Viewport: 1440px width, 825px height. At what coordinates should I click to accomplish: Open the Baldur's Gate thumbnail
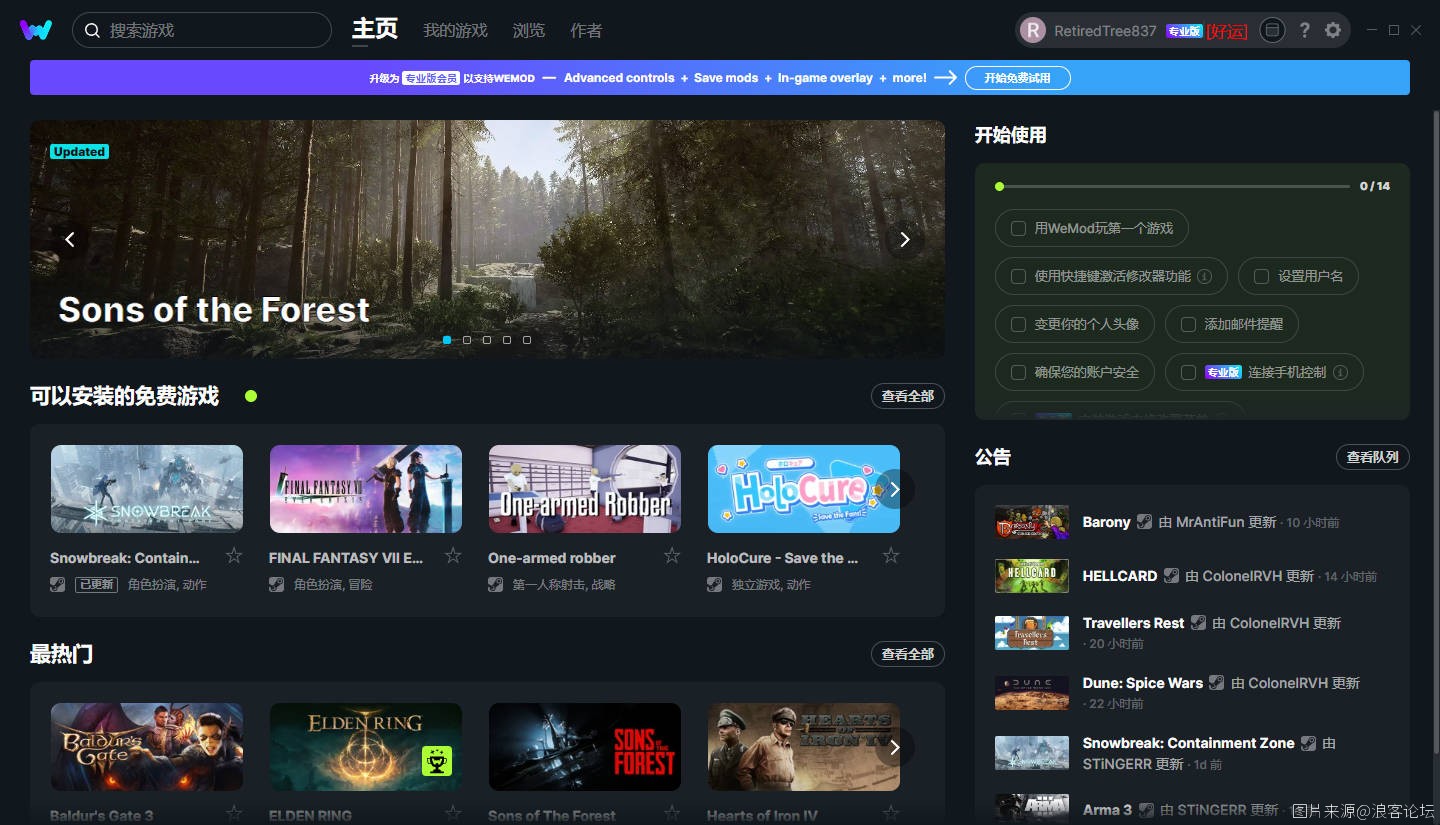[x=147, y=747]
